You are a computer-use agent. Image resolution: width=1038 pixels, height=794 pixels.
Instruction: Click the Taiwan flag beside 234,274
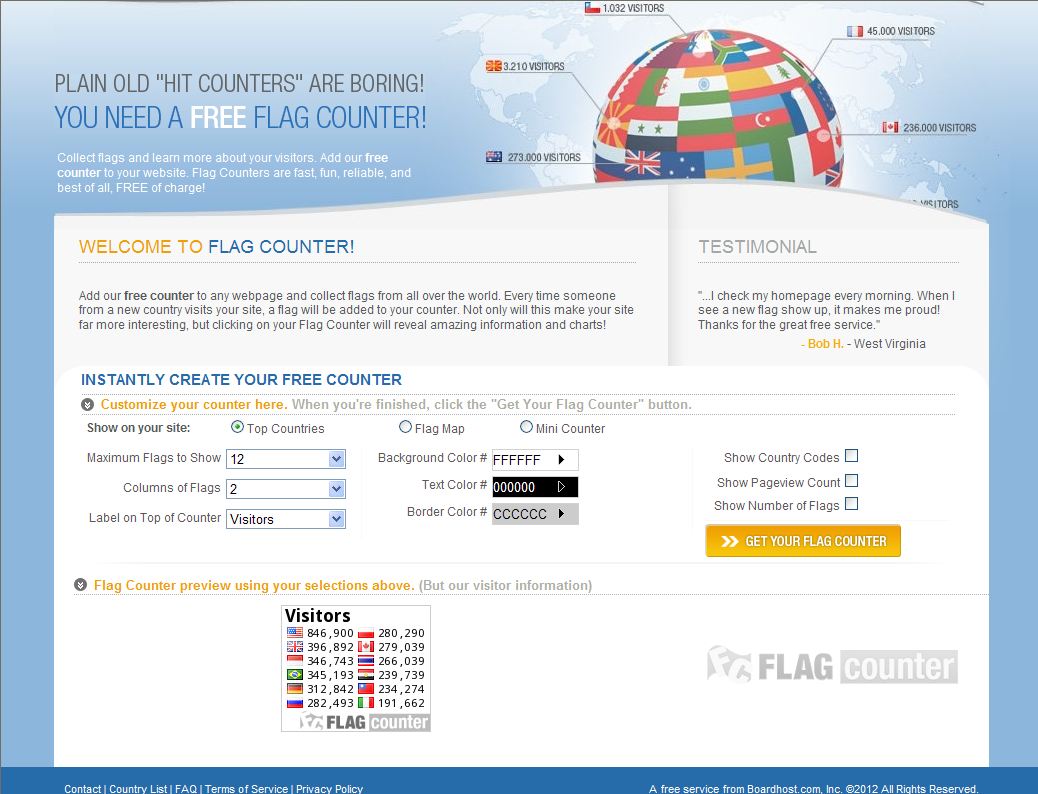366,689
